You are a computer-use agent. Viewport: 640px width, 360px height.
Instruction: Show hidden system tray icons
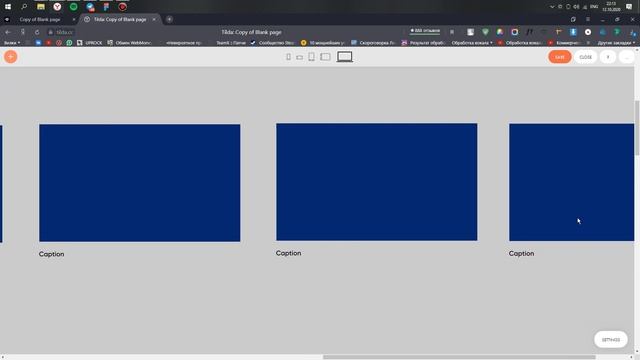pyautogui.click(x=552, y=7)
